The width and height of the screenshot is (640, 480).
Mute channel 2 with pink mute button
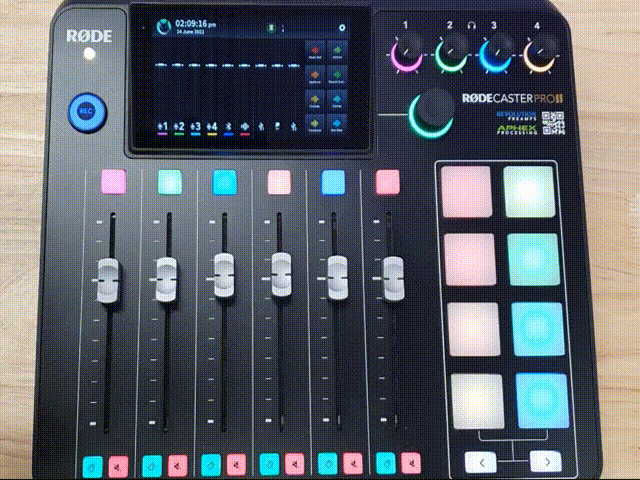[x=178, y=465]
